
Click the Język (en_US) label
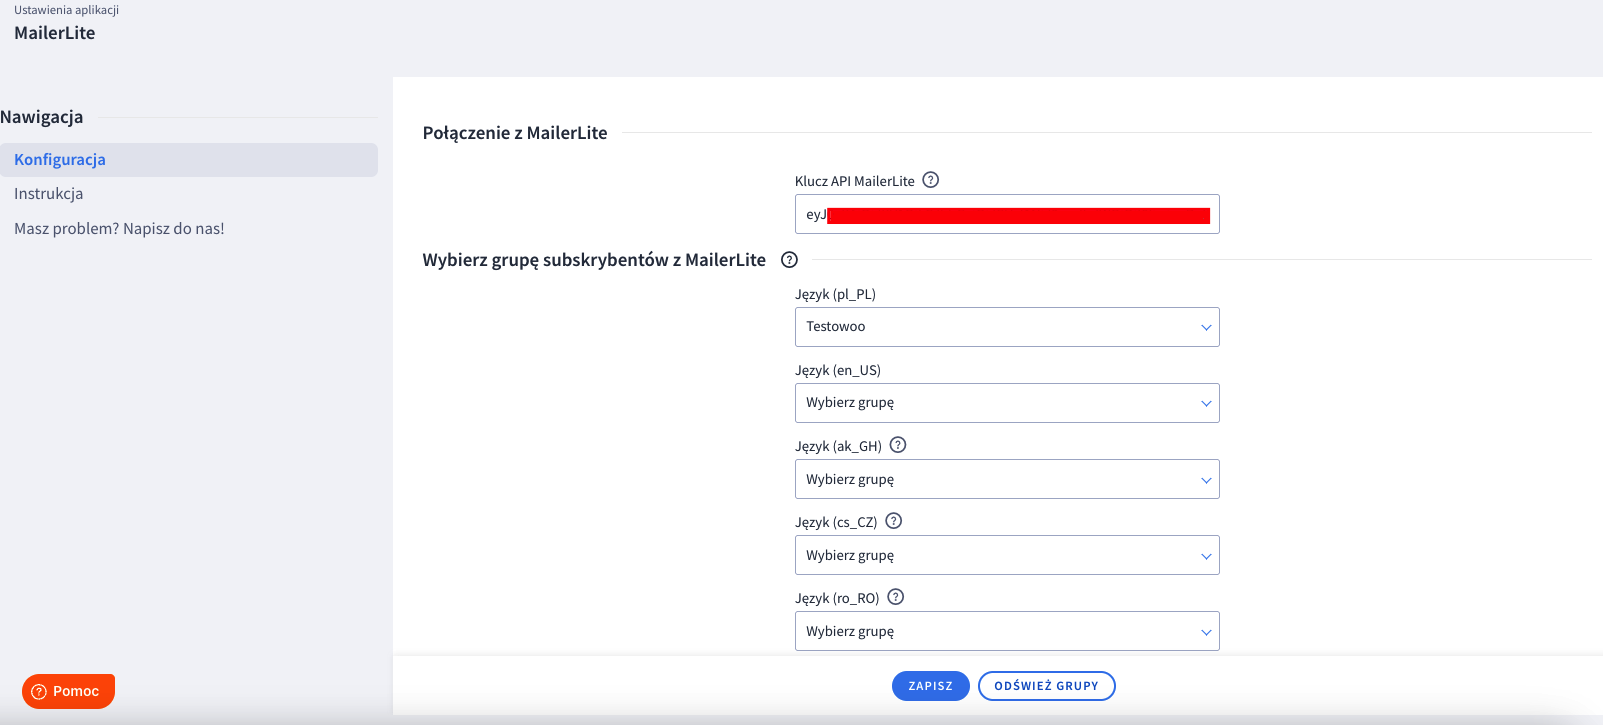838,370
